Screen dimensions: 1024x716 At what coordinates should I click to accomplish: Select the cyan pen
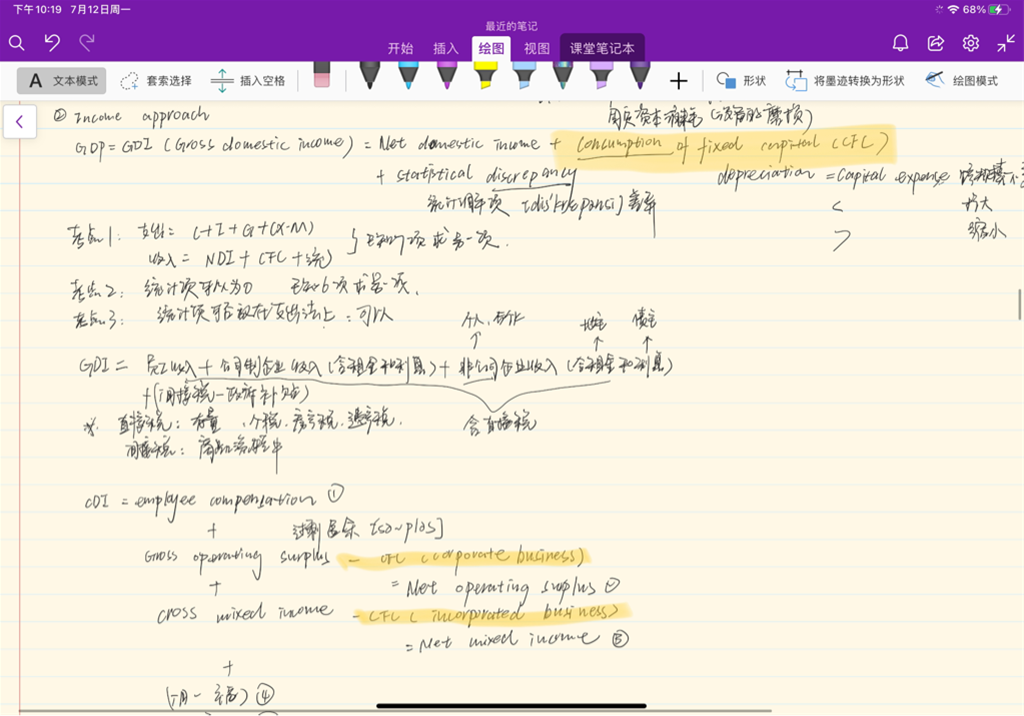[407, 76]
